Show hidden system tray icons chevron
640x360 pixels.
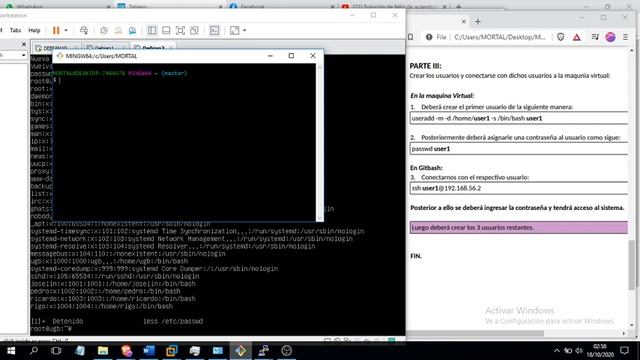point(557,351)
